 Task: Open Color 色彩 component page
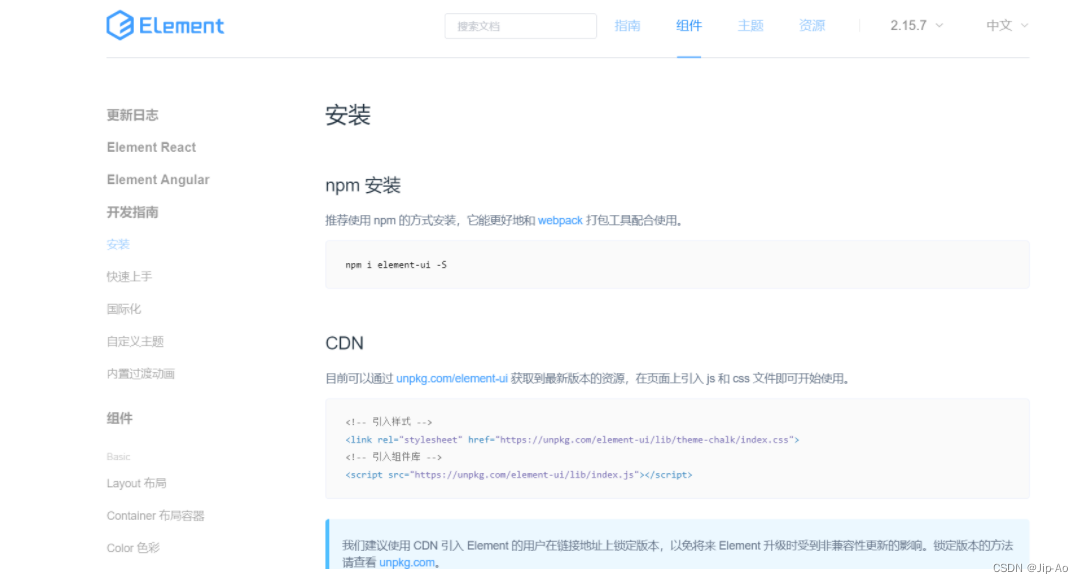(133, 548)
